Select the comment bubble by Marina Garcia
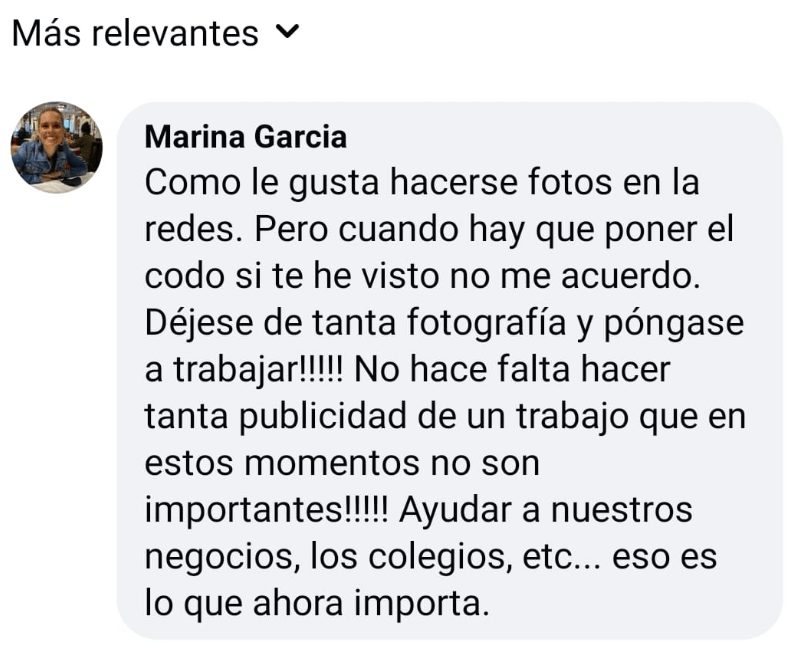The height and width of the screenshot is (646, 803). [x=450, y=370]
